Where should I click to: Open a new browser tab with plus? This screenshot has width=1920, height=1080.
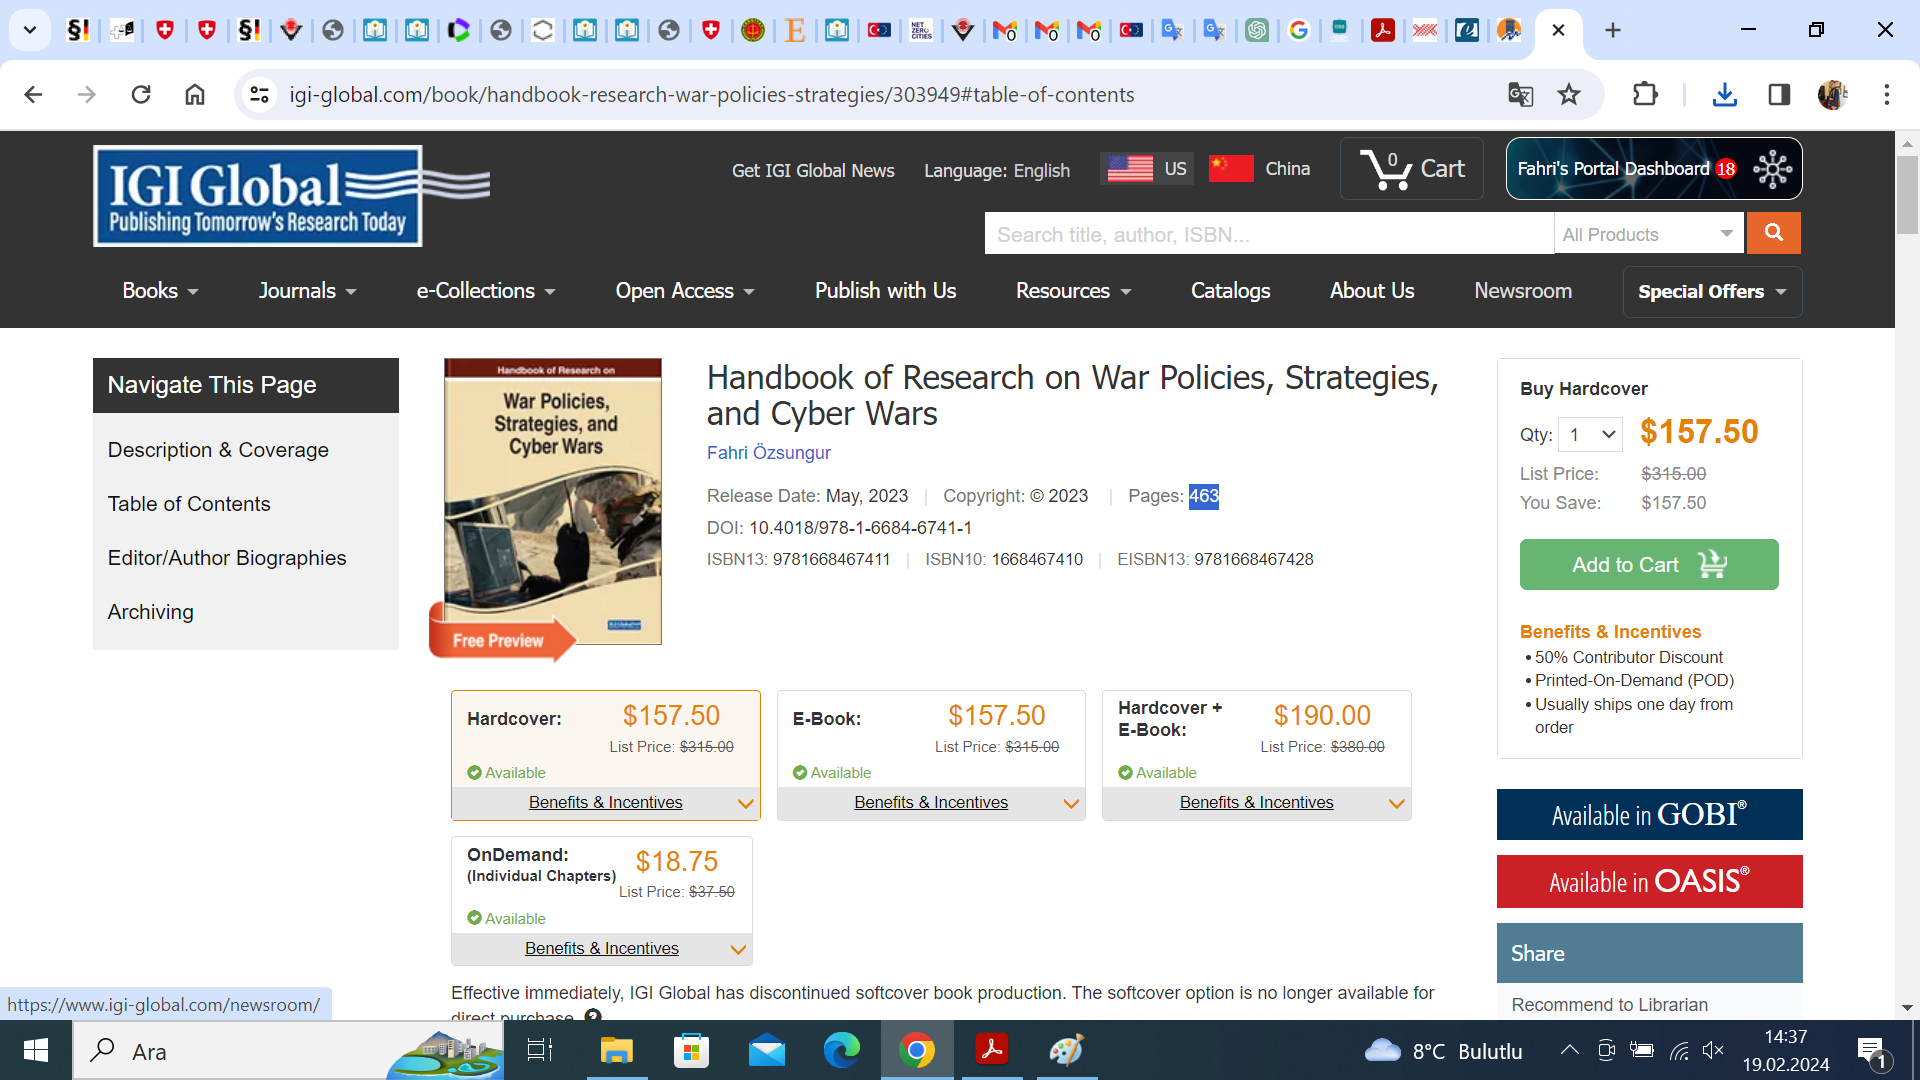click(x=1613, y=31)
